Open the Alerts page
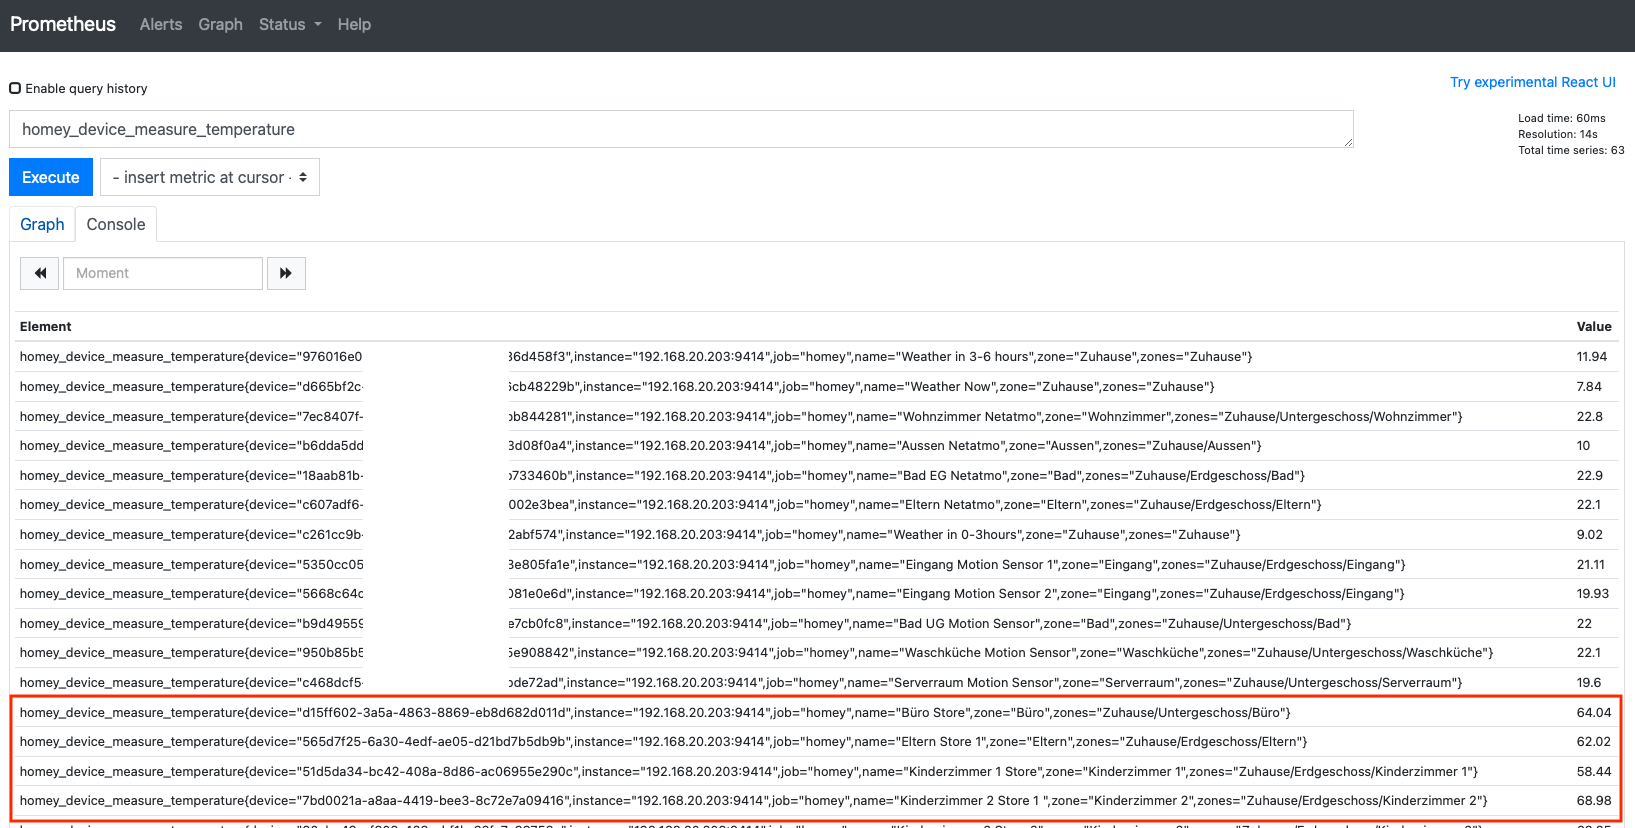 click(x=161, y=24)
